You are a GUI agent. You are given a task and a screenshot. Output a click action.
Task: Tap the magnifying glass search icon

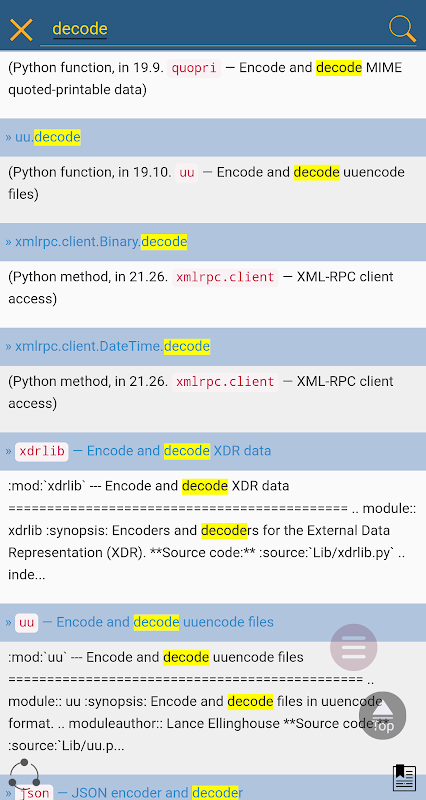click(x=402, y=29)
